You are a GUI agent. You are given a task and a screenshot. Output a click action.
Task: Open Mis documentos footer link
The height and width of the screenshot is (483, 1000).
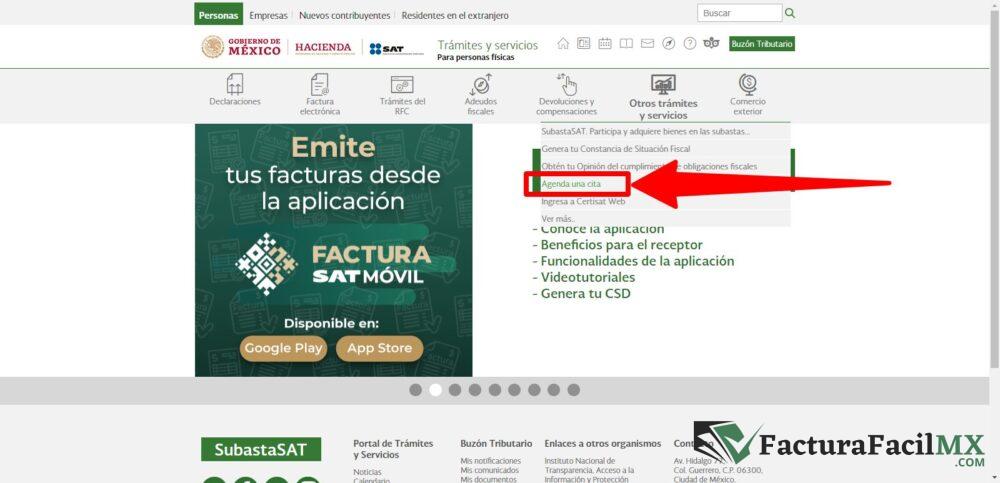coord(489,479)
